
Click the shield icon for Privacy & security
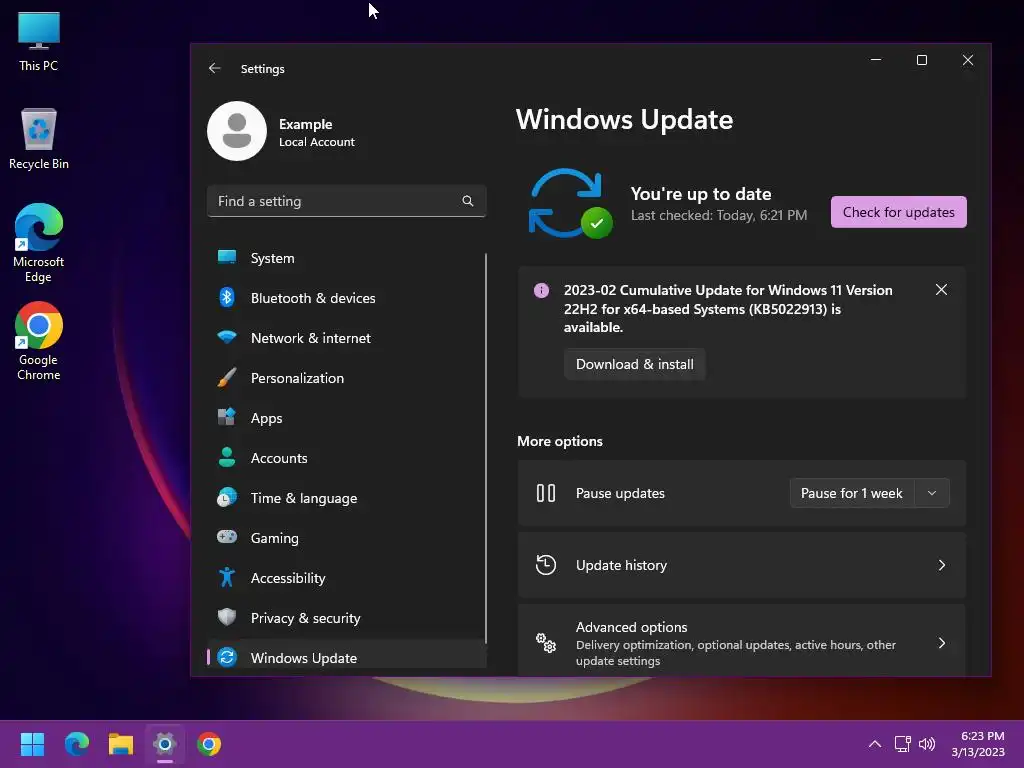click(227, 617)
